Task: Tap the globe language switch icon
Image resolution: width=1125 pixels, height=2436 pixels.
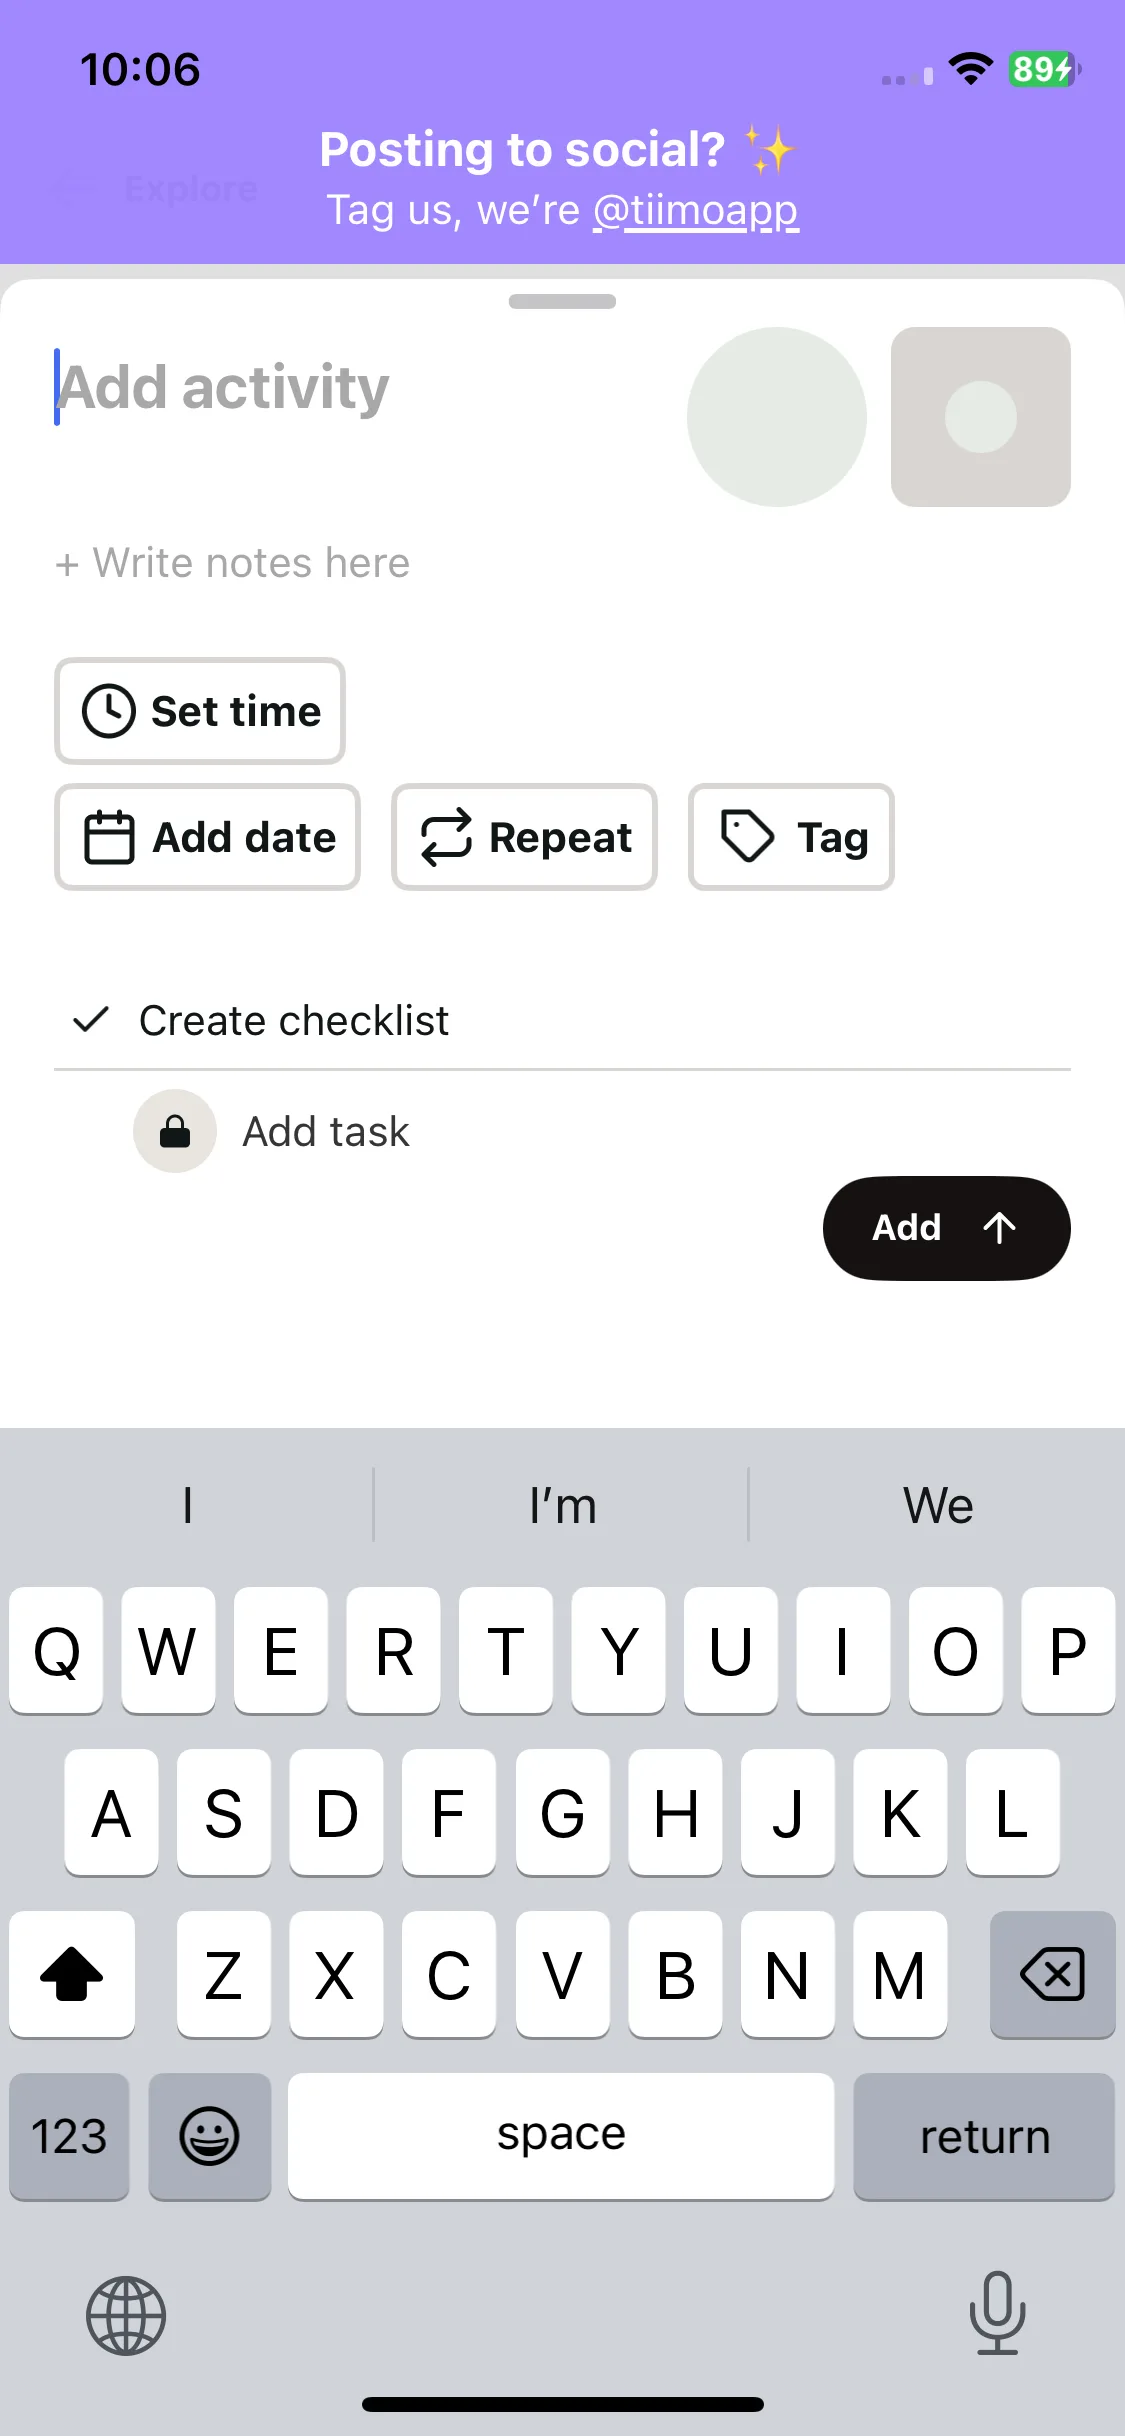Action: click(x=126, y=2315)
